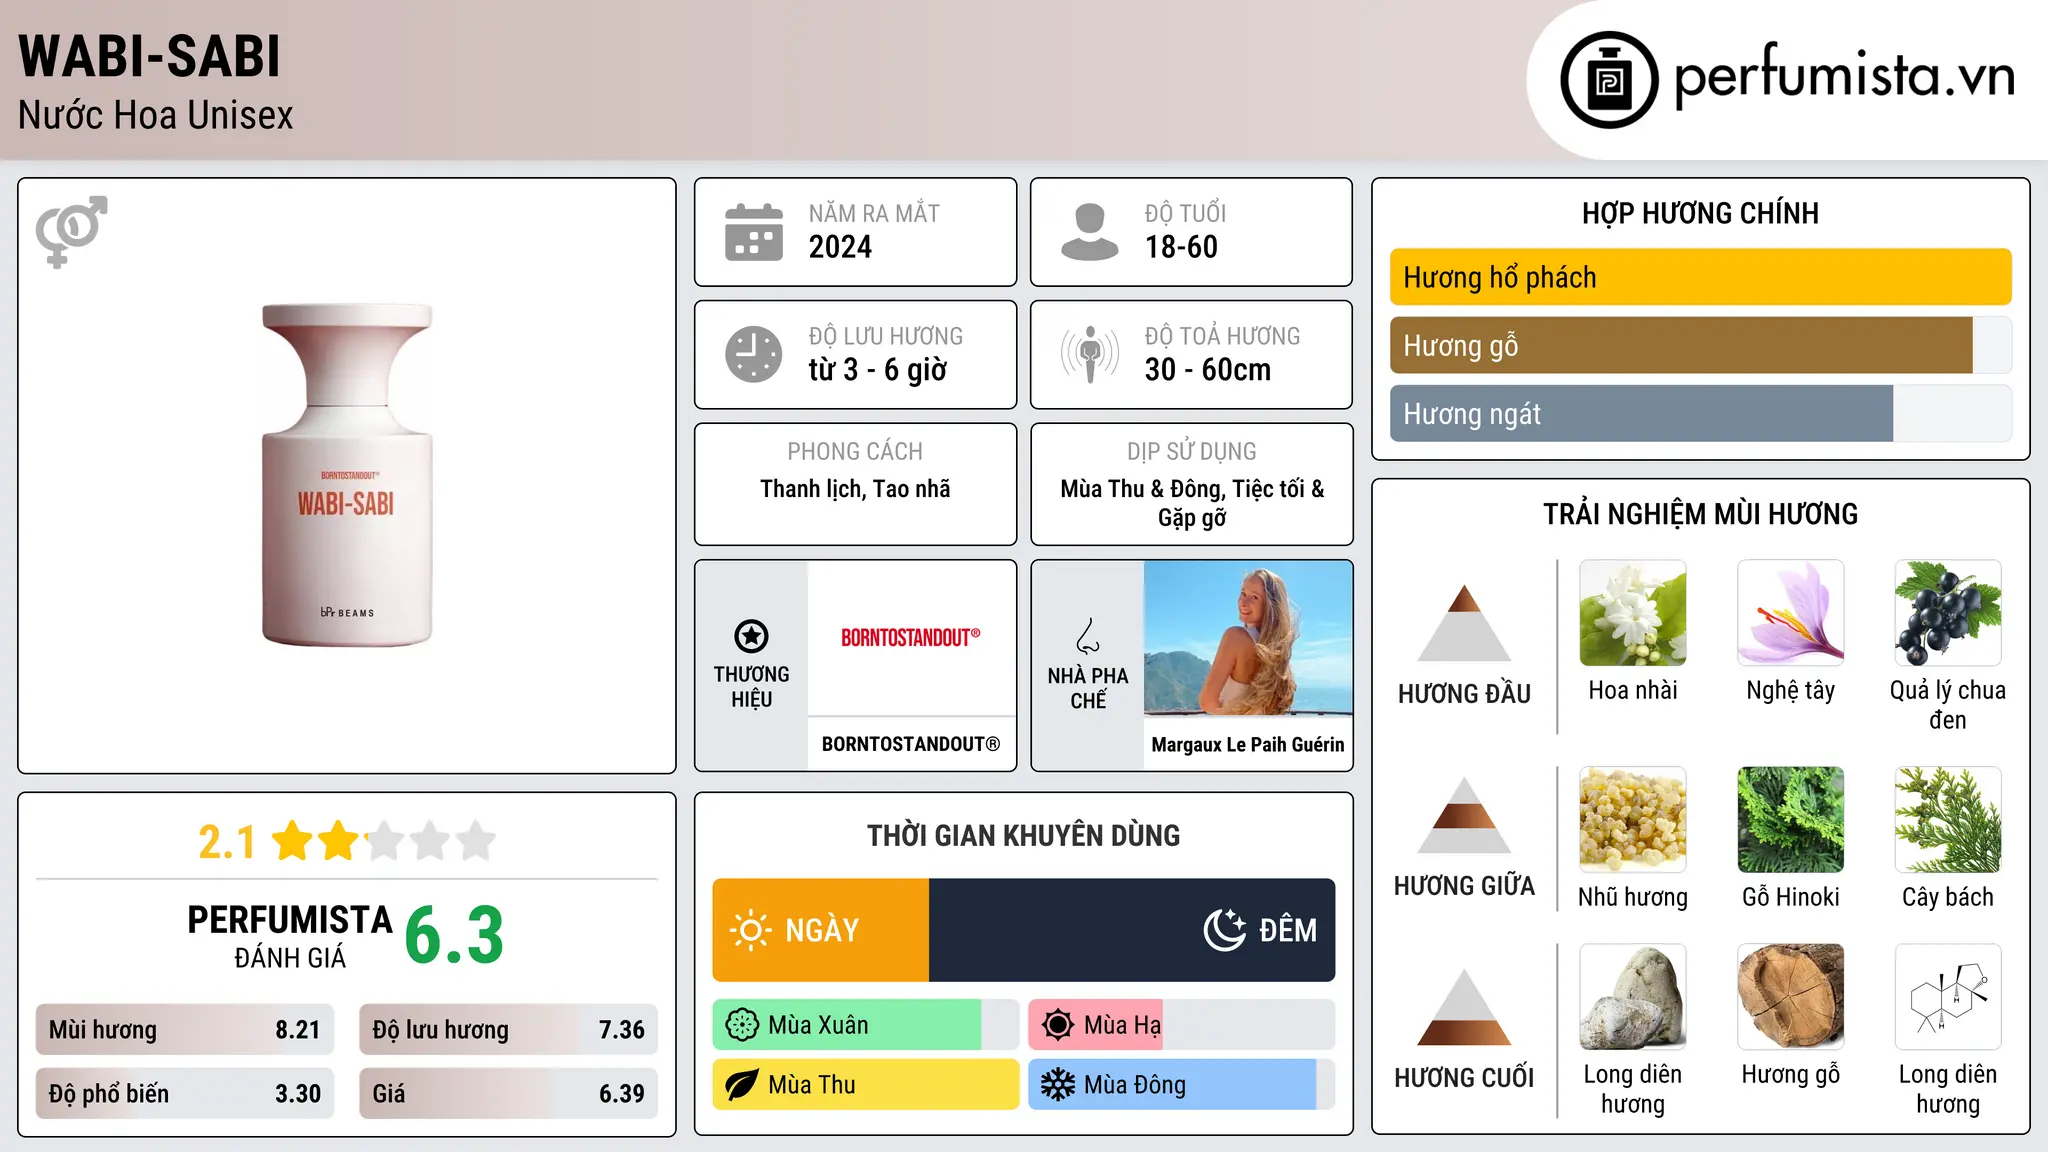Viewport: 2048px width, 1152px height.
Task: Click the 2.1 star rating number
Action: tap(227, 842)
